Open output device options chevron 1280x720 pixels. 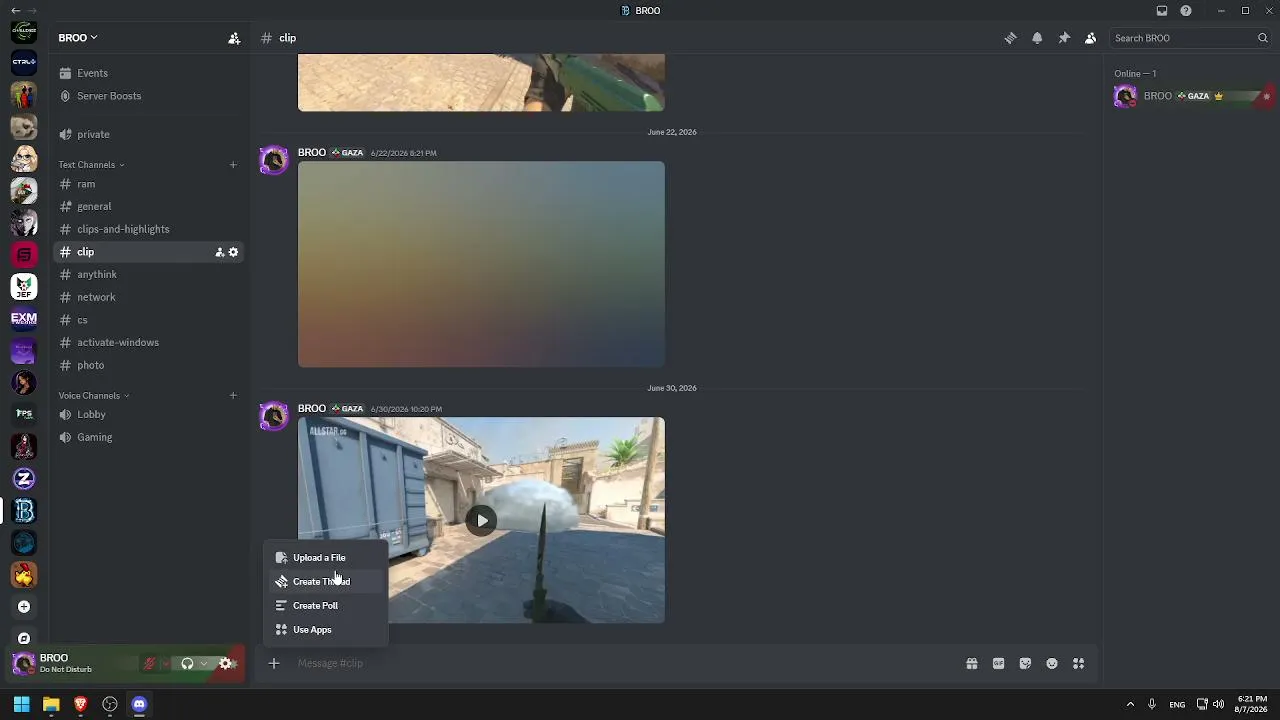(204, 663)
